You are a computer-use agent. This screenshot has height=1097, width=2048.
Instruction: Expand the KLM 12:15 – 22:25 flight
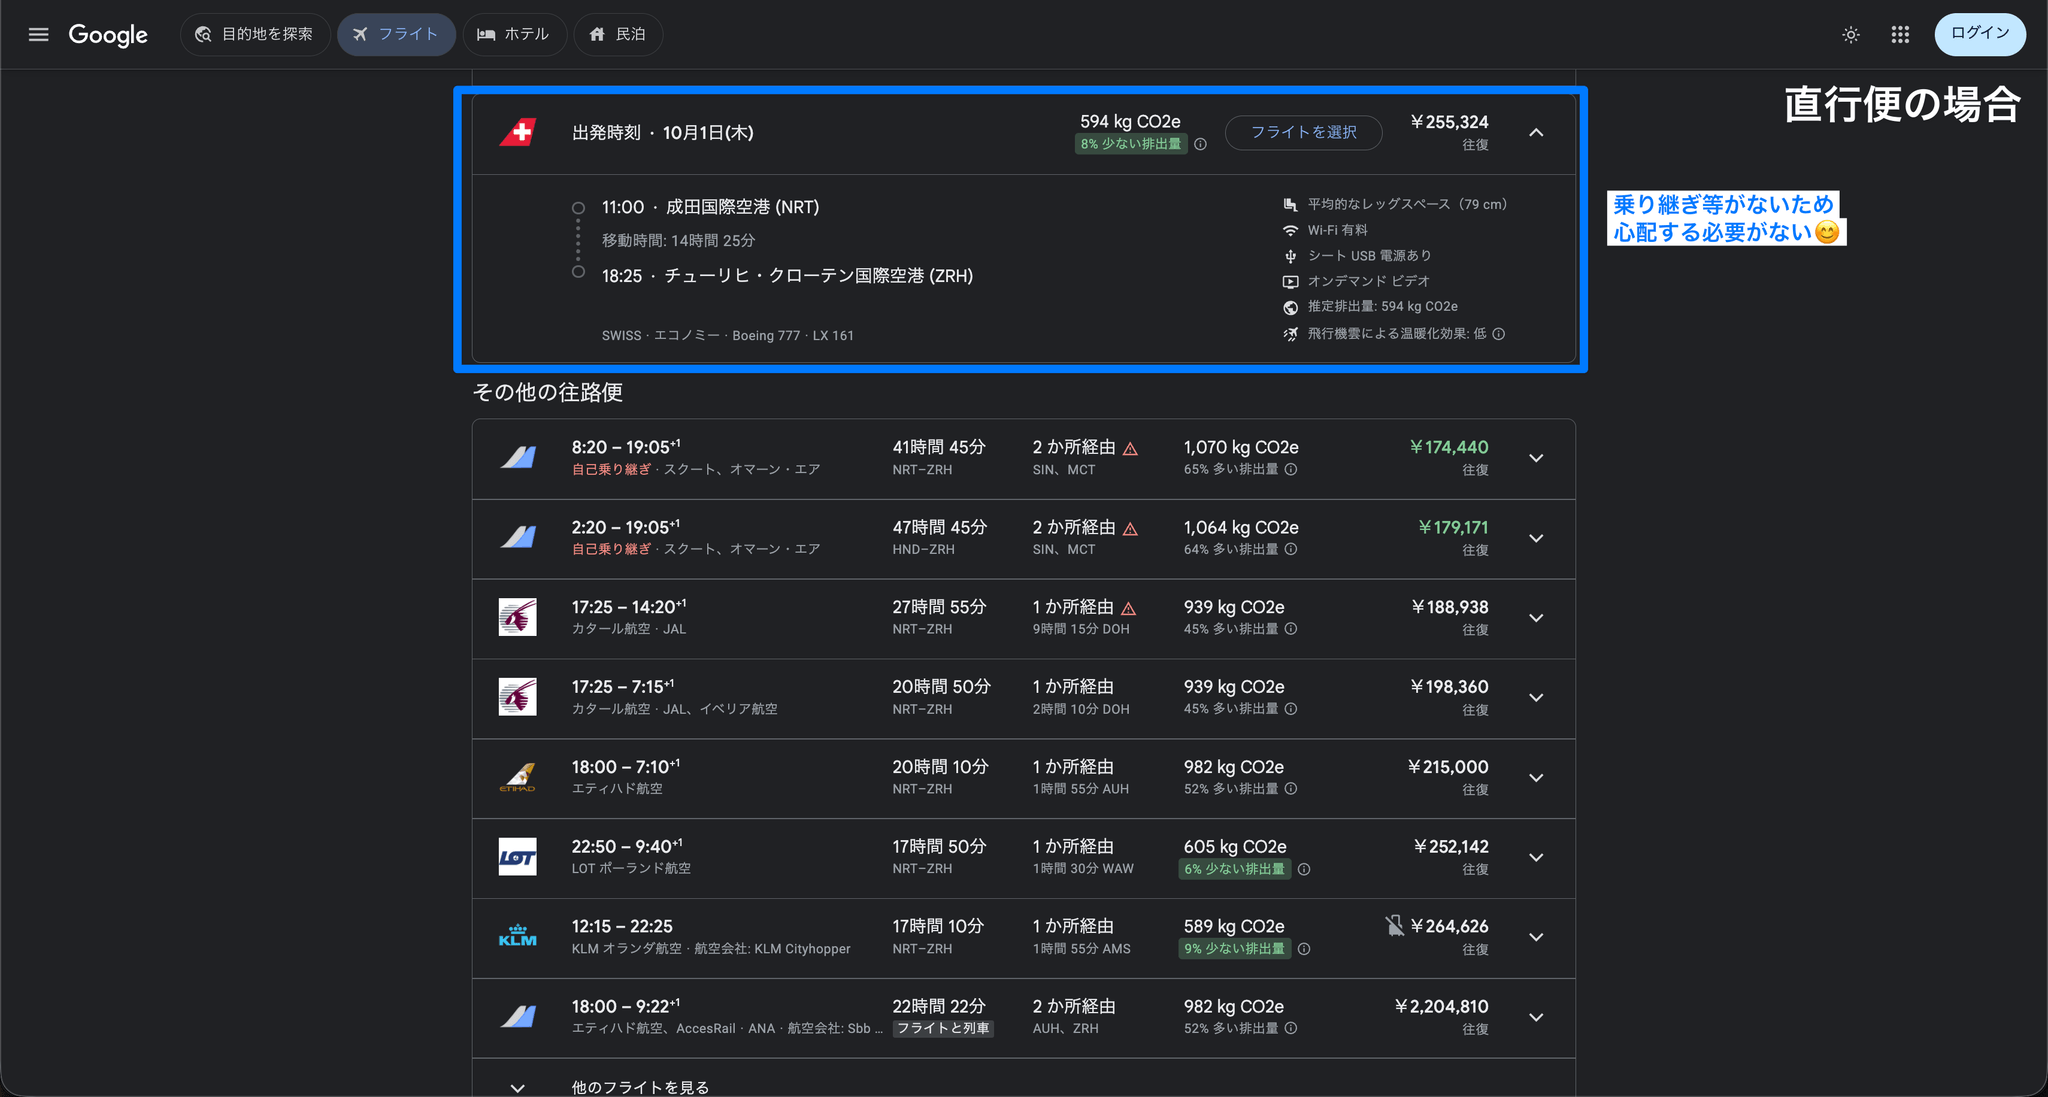coord(1536,937)
